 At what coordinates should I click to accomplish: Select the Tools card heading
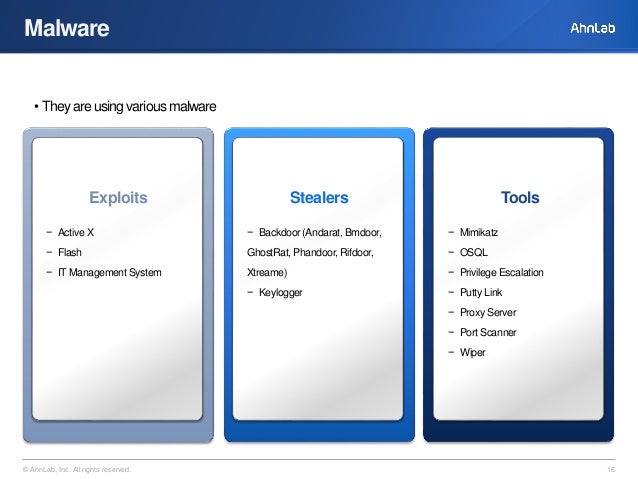coord(520,197)
